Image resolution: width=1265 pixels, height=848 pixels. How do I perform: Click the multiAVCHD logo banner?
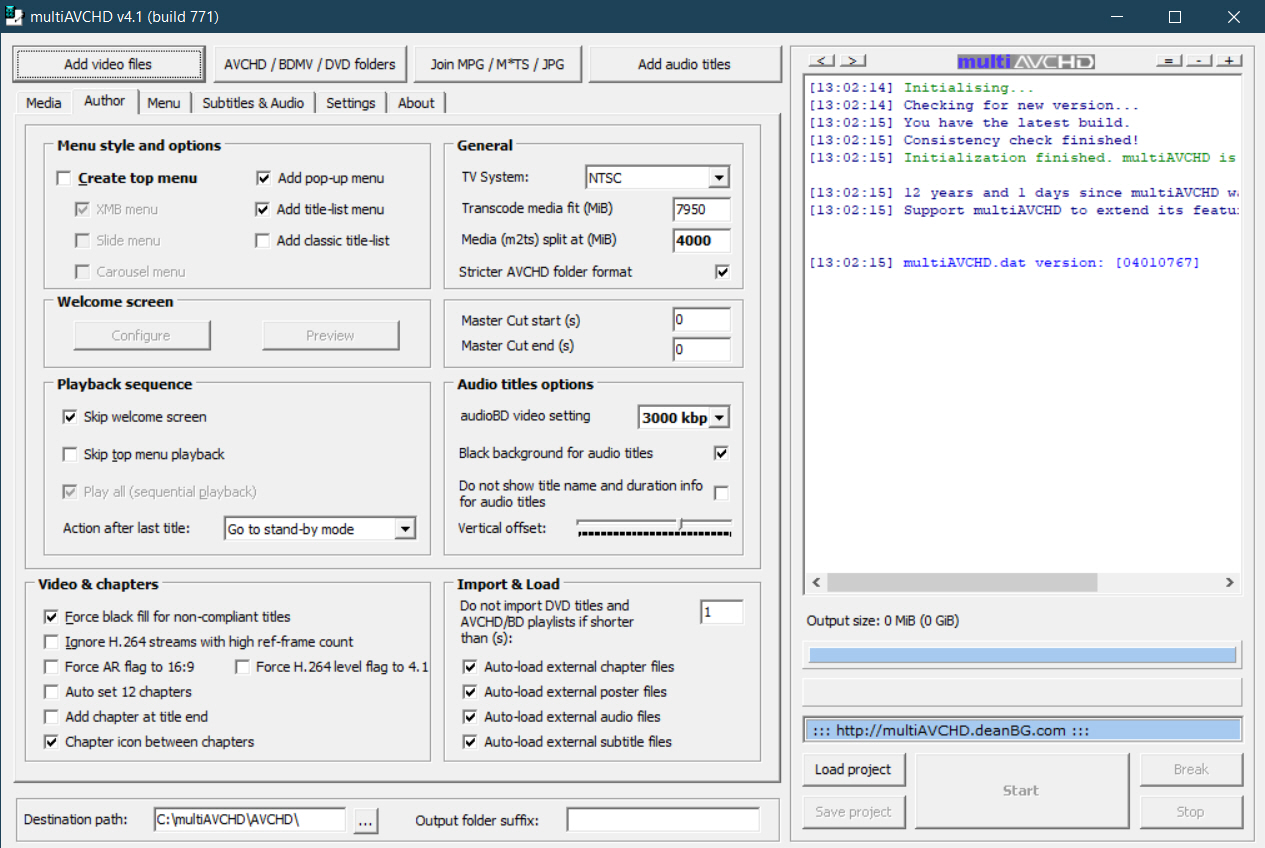(1025, 62)
